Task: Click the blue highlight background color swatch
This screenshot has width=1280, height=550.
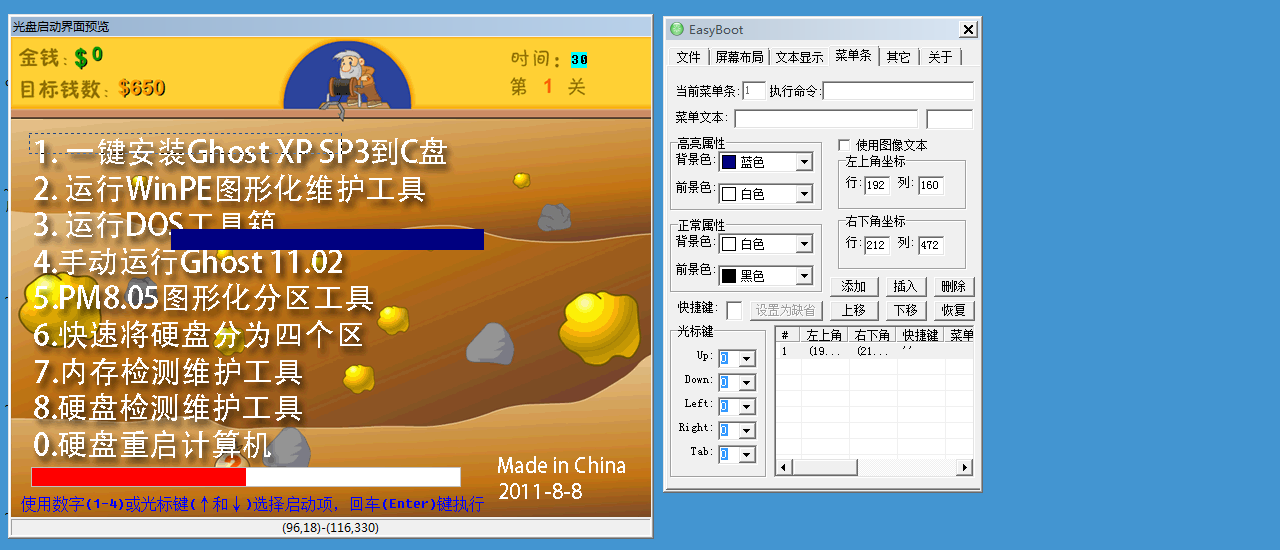Action: click(728, 162)
